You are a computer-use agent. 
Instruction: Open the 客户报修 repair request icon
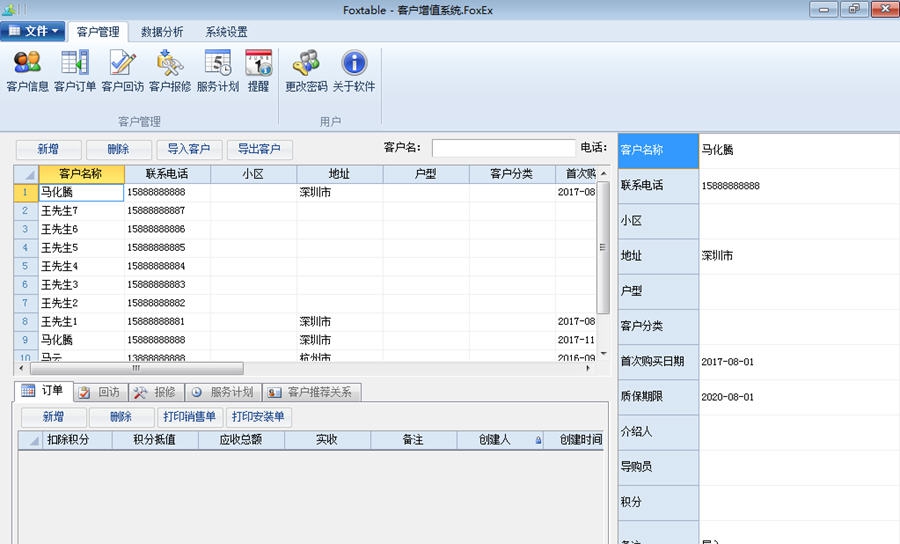tap(170, 70)
